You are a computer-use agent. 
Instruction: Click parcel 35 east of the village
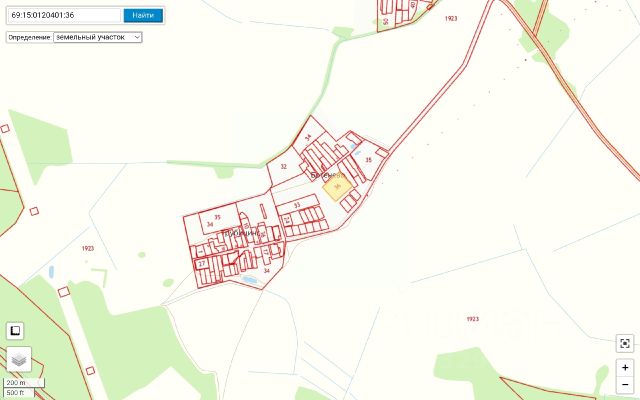point(369,160)
